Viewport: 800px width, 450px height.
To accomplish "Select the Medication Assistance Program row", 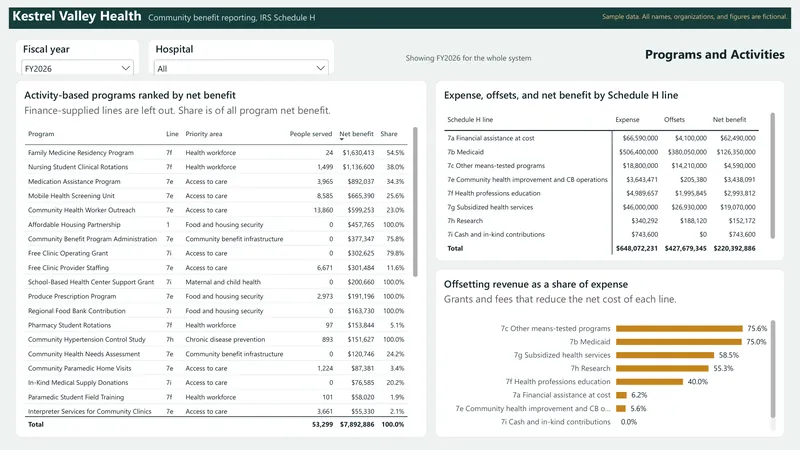I will click(x=217, y=181).
